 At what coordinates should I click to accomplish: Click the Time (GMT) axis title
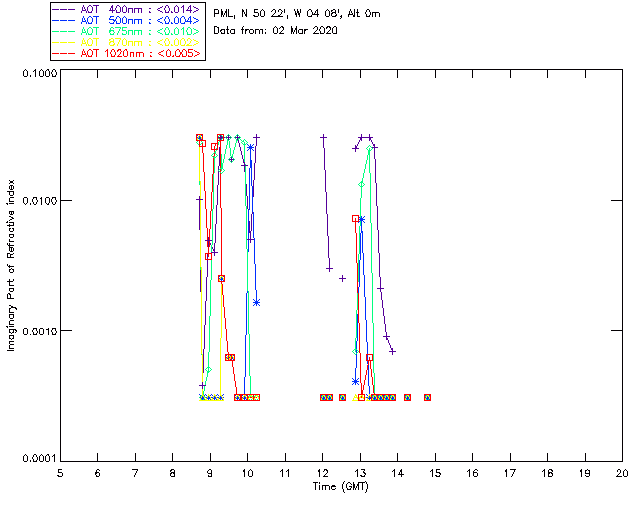(x=341, y=487)
